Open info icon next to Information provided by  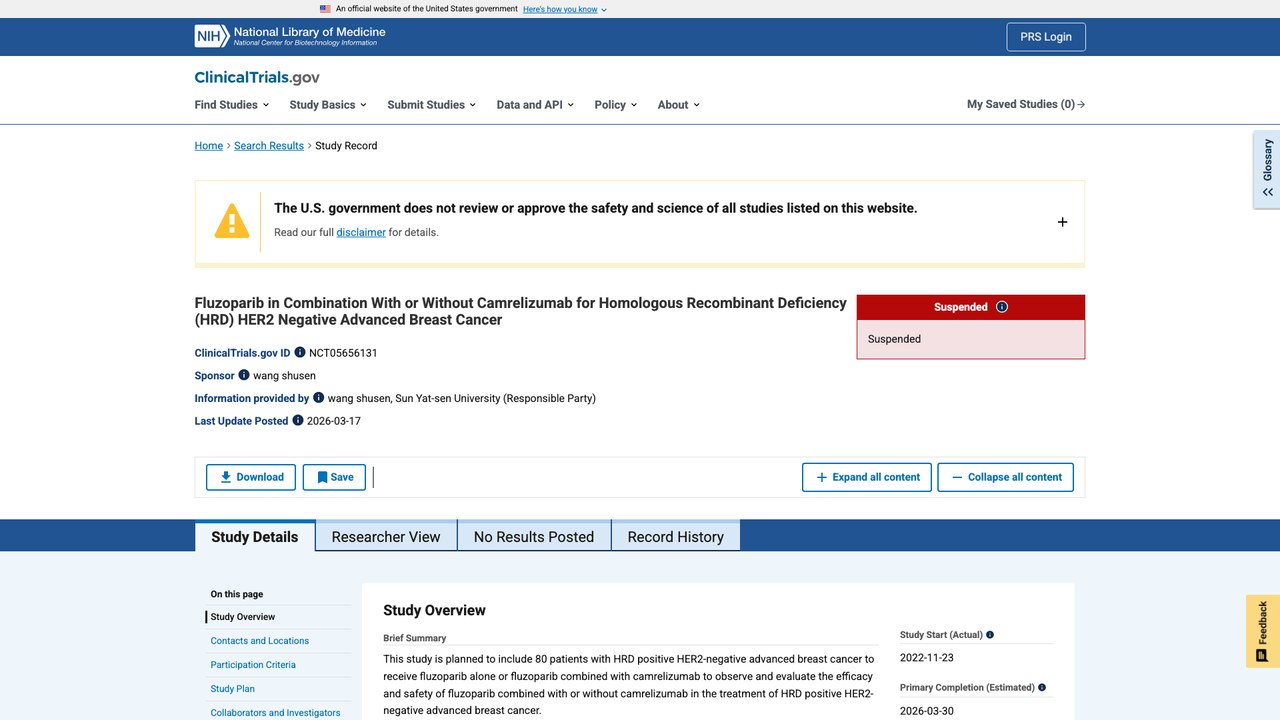point(319,398)
